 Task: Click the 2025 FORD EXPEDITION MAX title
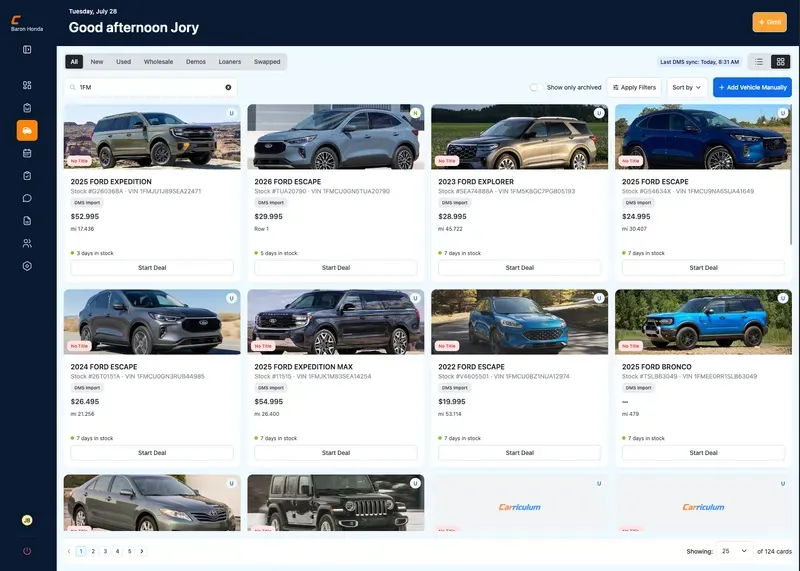(x=304, y=367)
